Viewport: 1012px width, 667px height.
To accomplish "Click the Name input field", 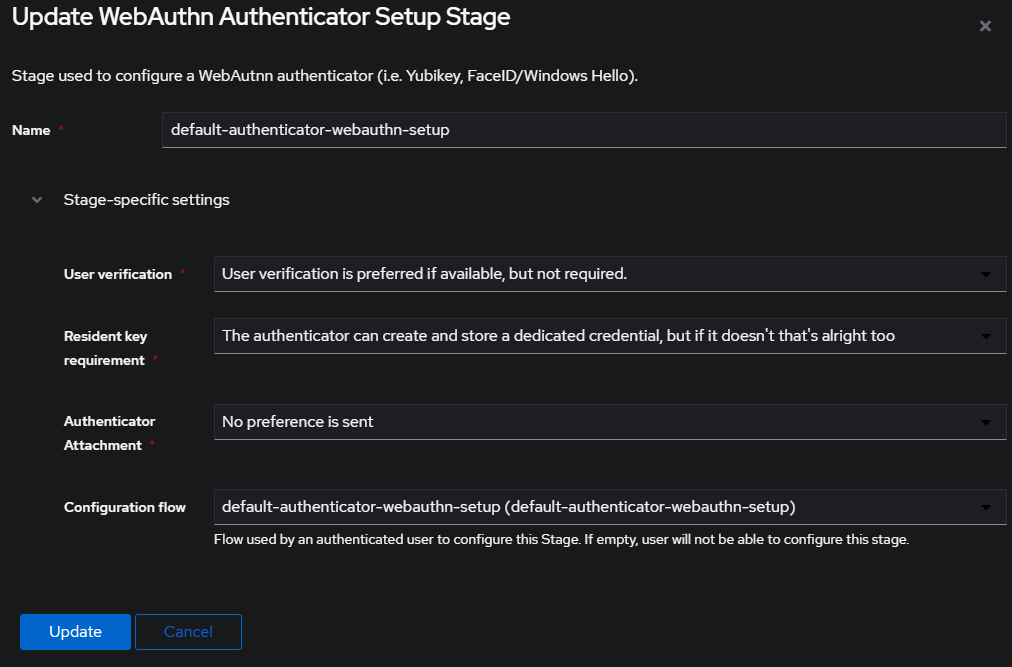I will point(584,130).
